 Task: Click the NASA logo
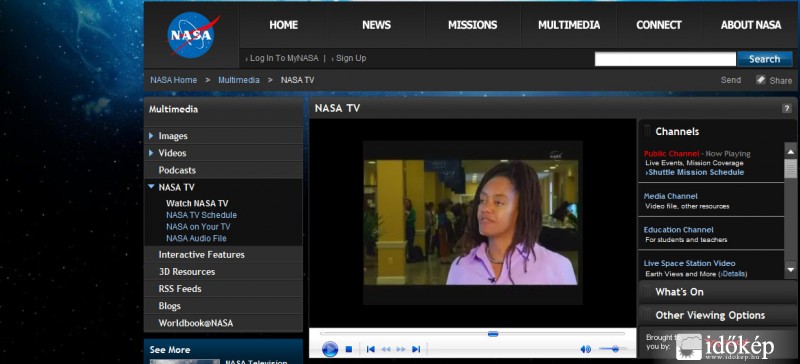(193, 35)
